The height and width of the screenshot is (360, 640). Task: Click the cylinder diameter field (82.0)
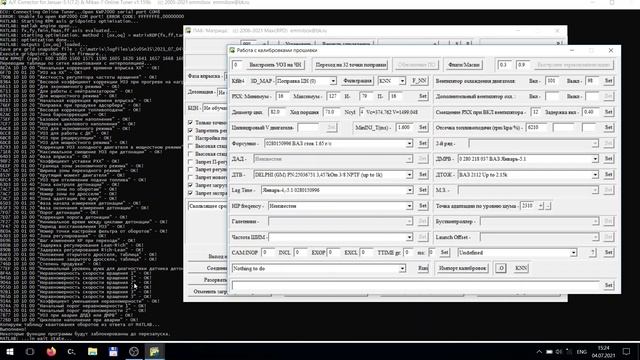(277, 112)
